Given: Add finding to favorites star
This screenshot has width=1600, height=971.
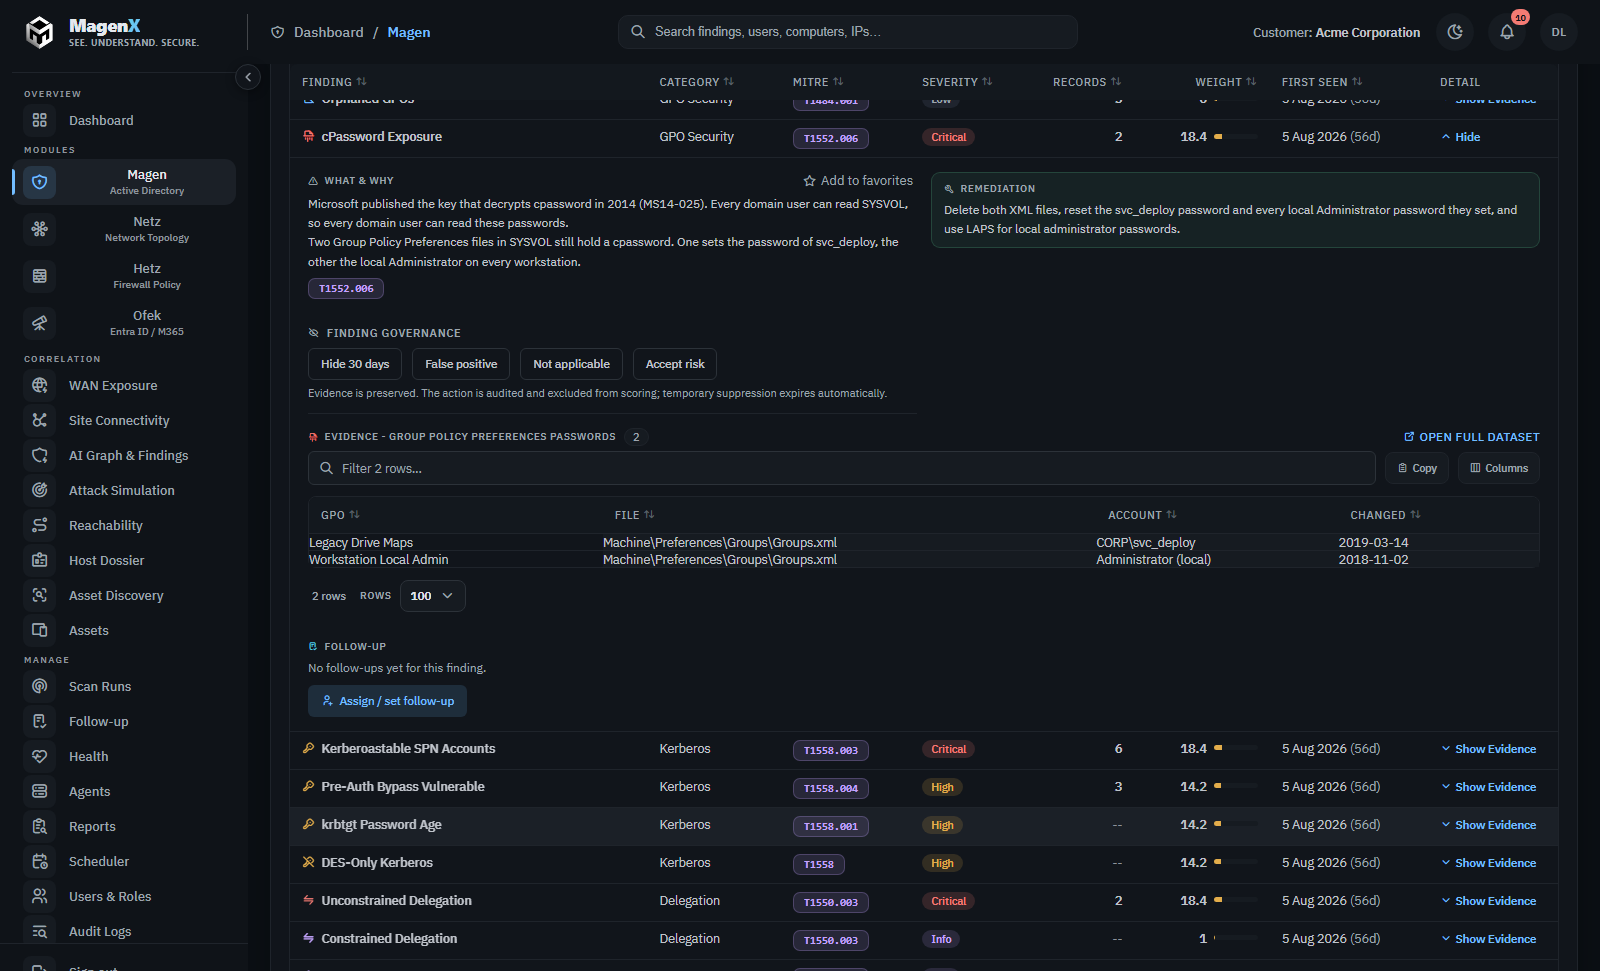Looking at the screenshot, I should click(858, 181).
